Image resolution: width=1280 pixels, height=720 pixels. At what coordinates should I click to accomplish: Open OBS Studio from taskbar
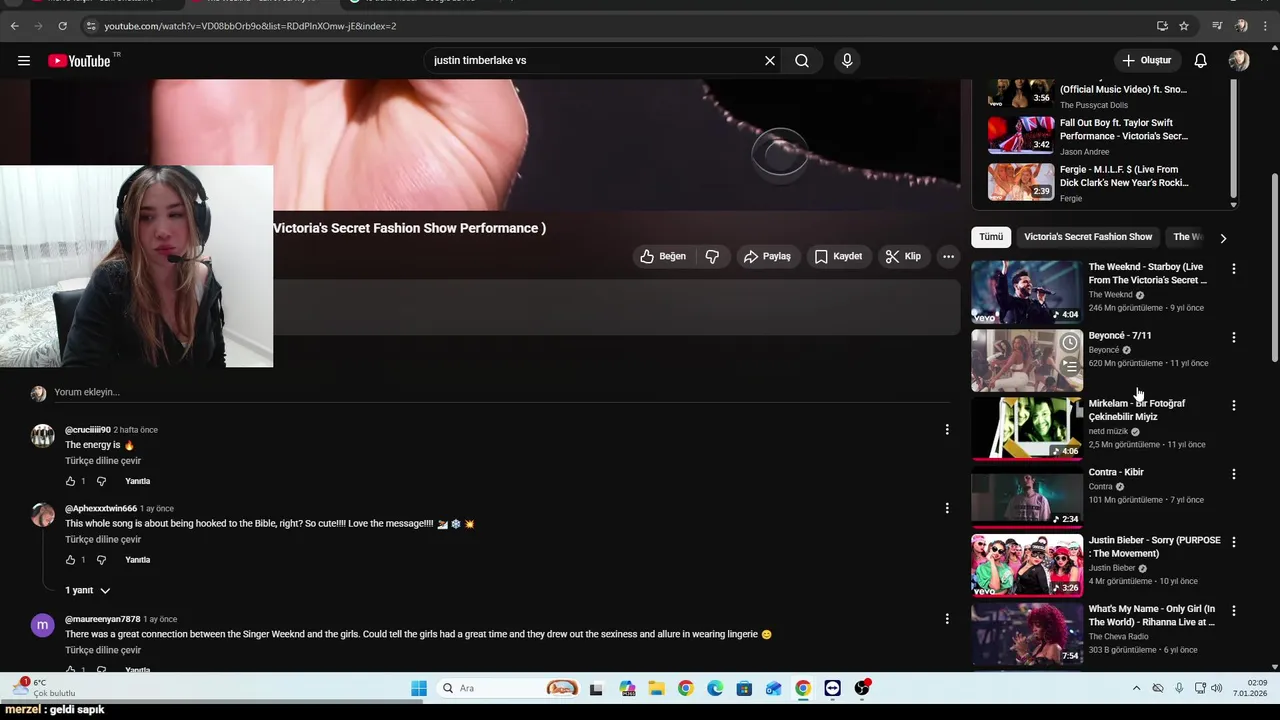tap(862, 688)
